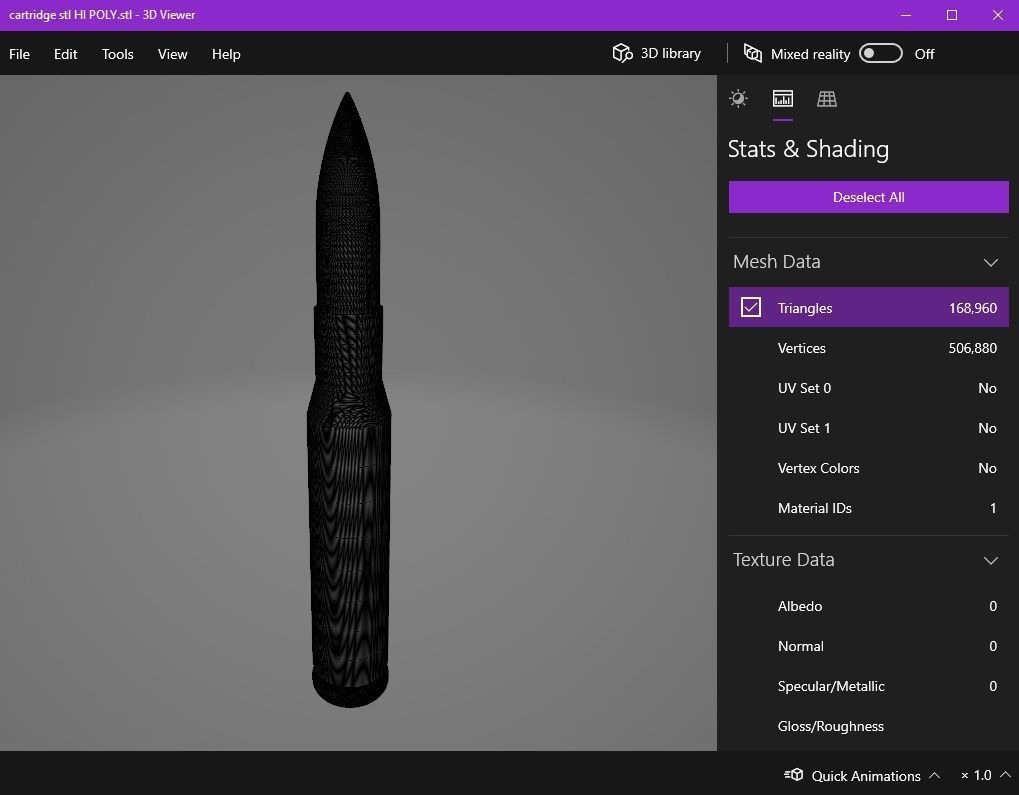Click the Texture Data heading

pyautogui.click(x=783, y=560)
